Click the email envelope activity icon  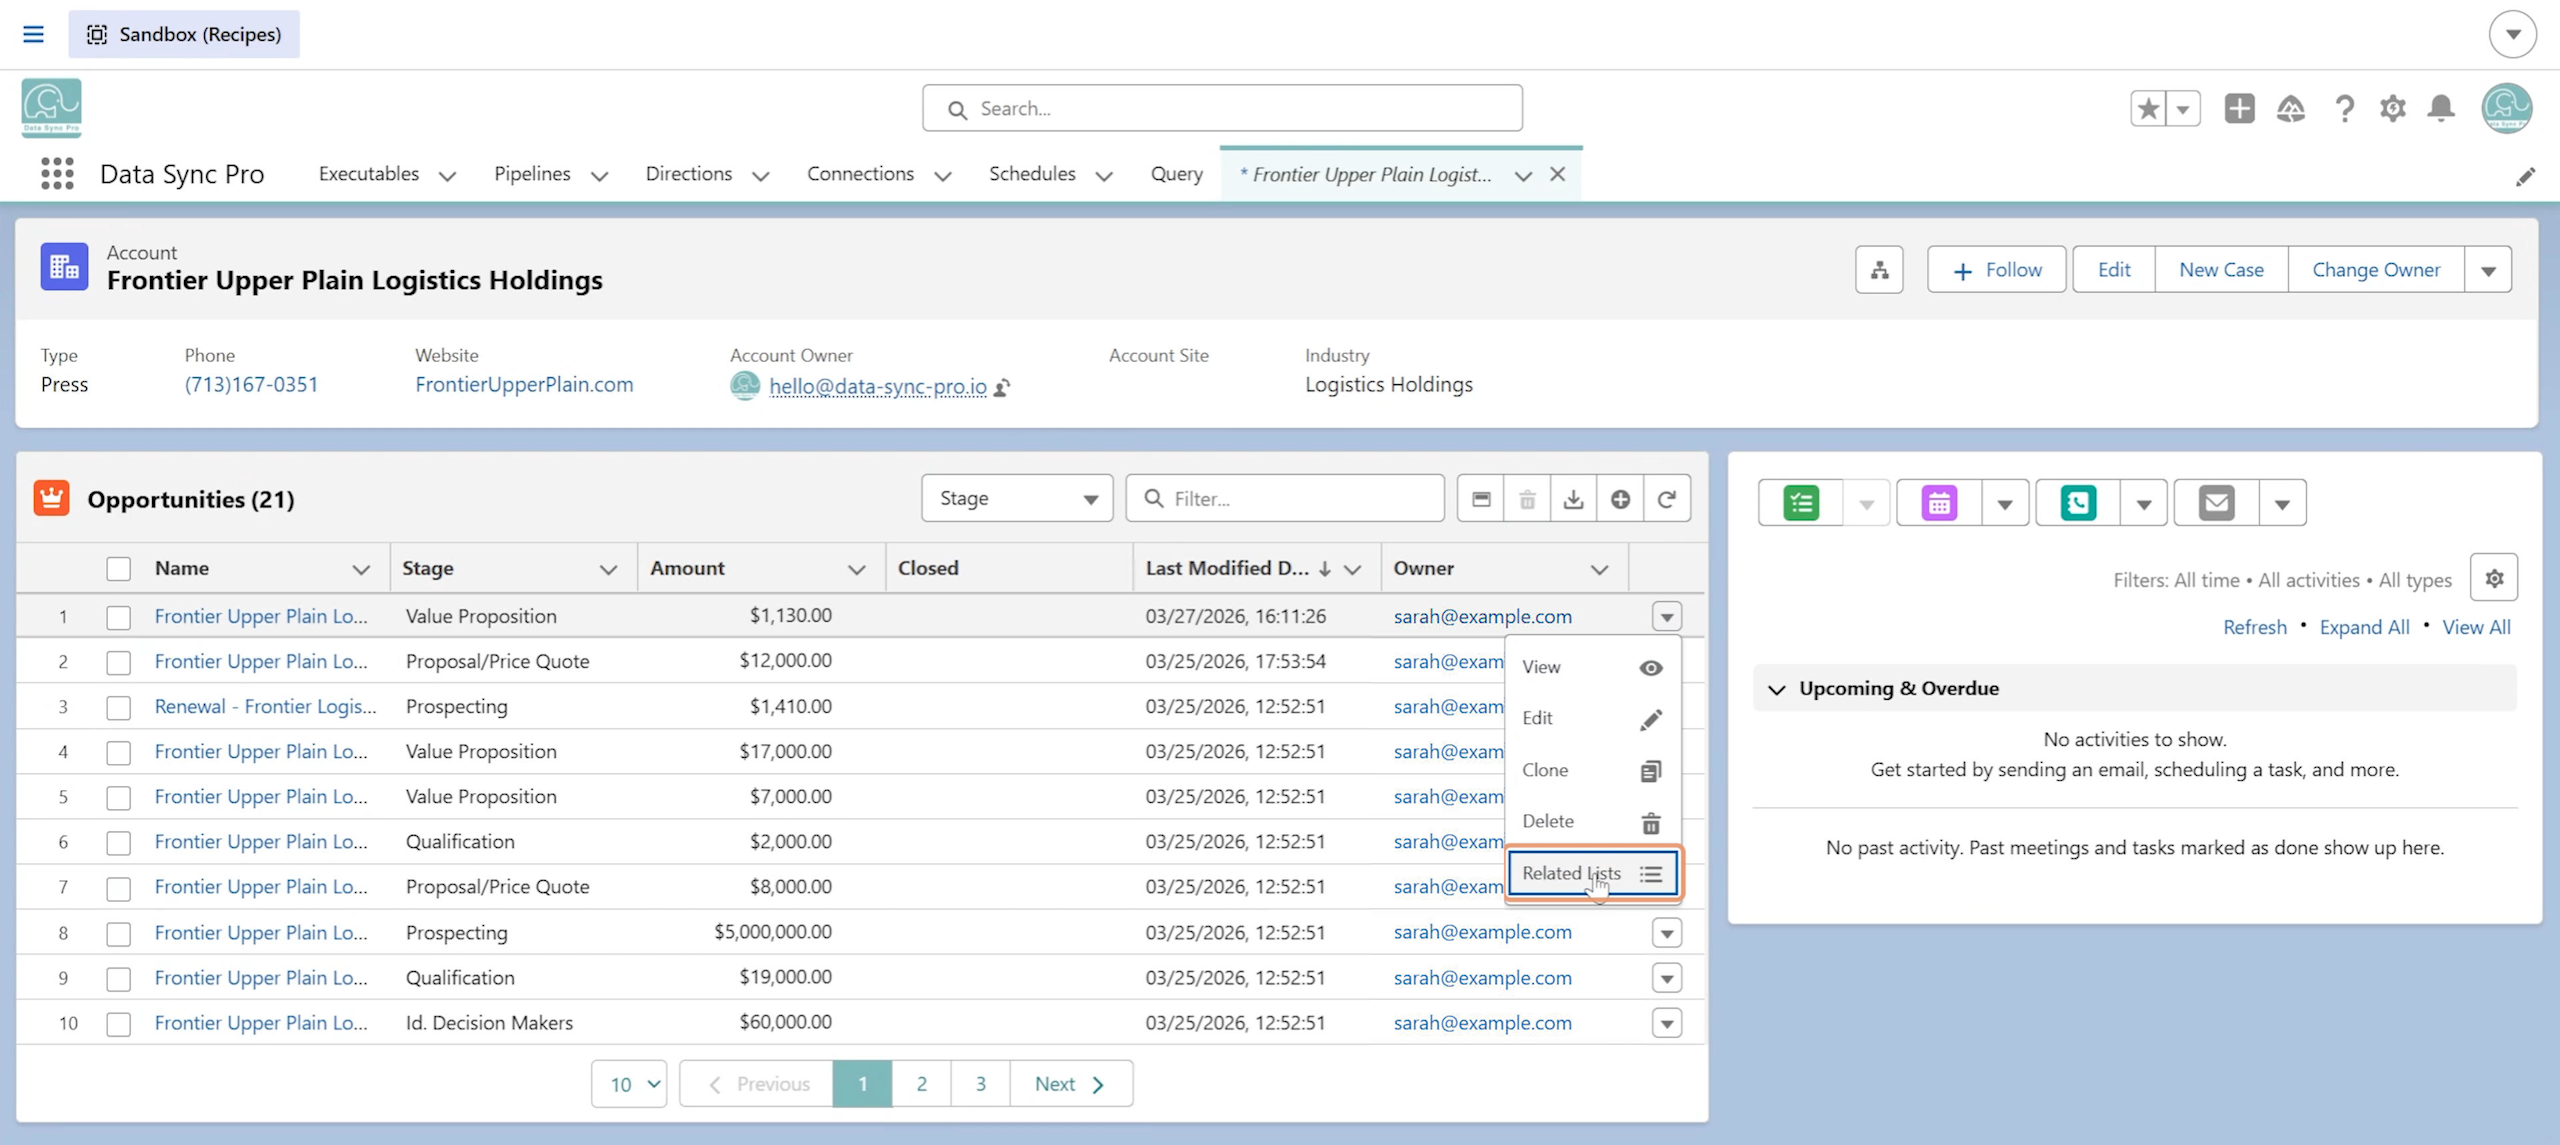(2216, 503)
